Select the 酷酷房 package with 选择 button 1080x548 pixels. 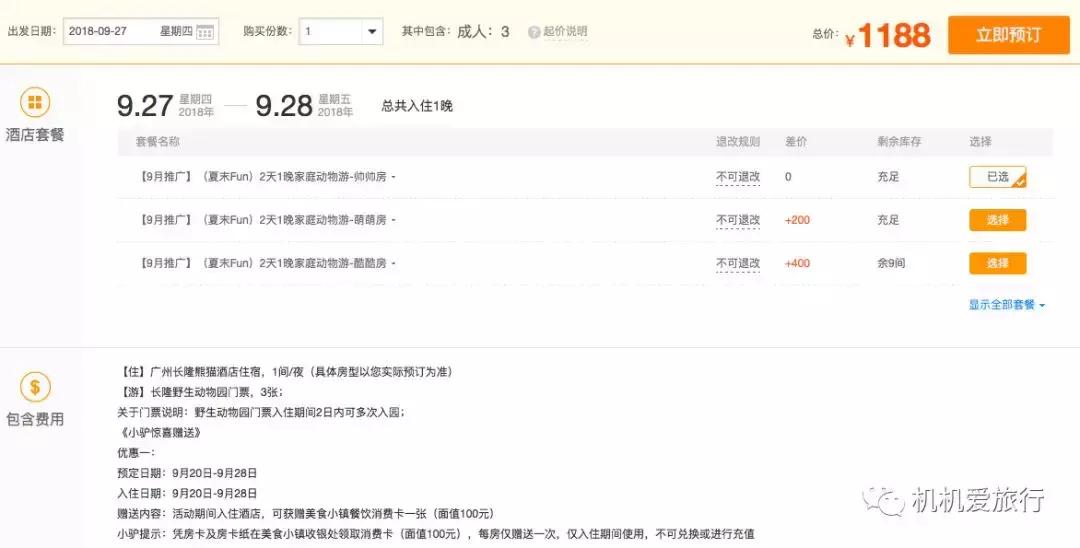[x=997, y=264]
